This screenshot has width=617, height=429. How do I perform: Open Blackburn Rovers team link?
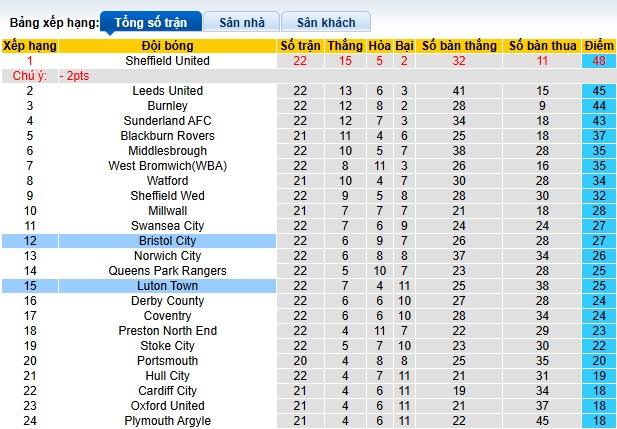click(x=168, y=136)
